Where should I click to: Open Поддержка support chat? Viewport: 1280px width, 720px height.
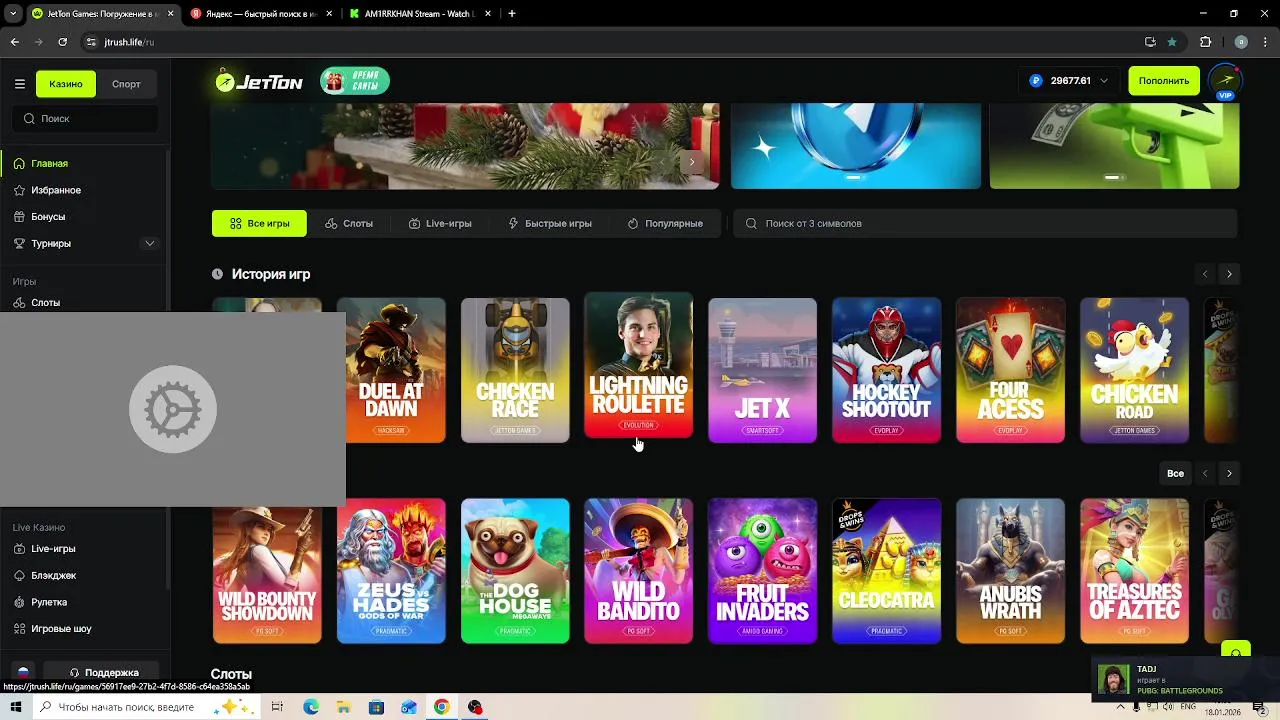(x=104, y=673)
